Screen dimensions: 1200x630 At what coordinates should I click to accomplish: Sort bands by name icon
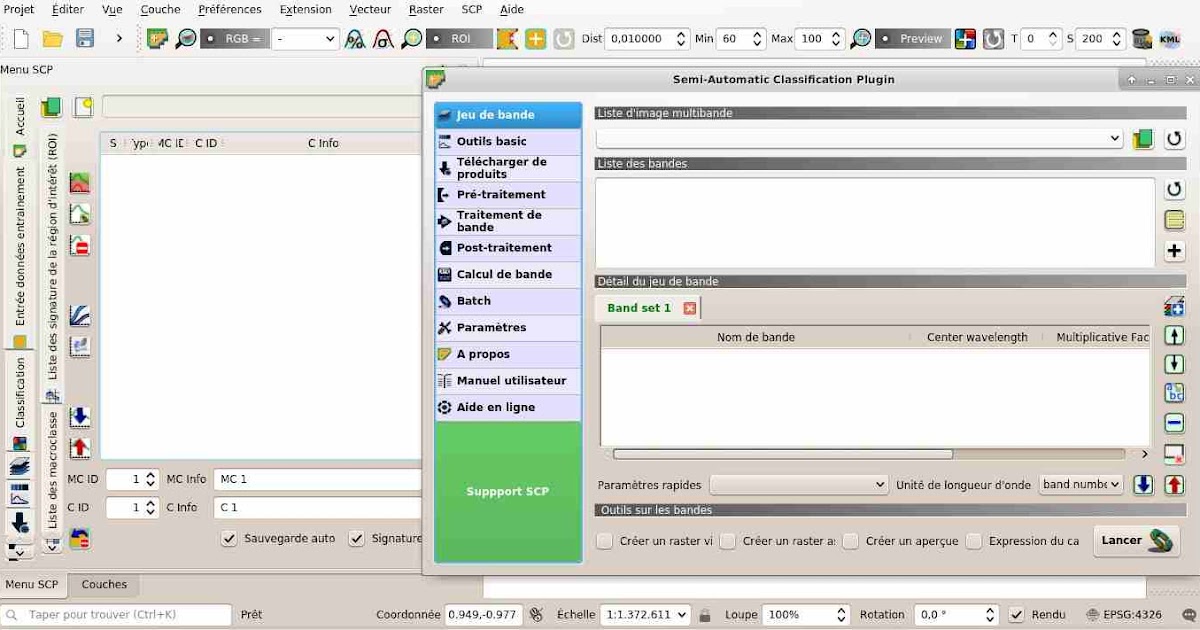click(x=1175, y=393)
